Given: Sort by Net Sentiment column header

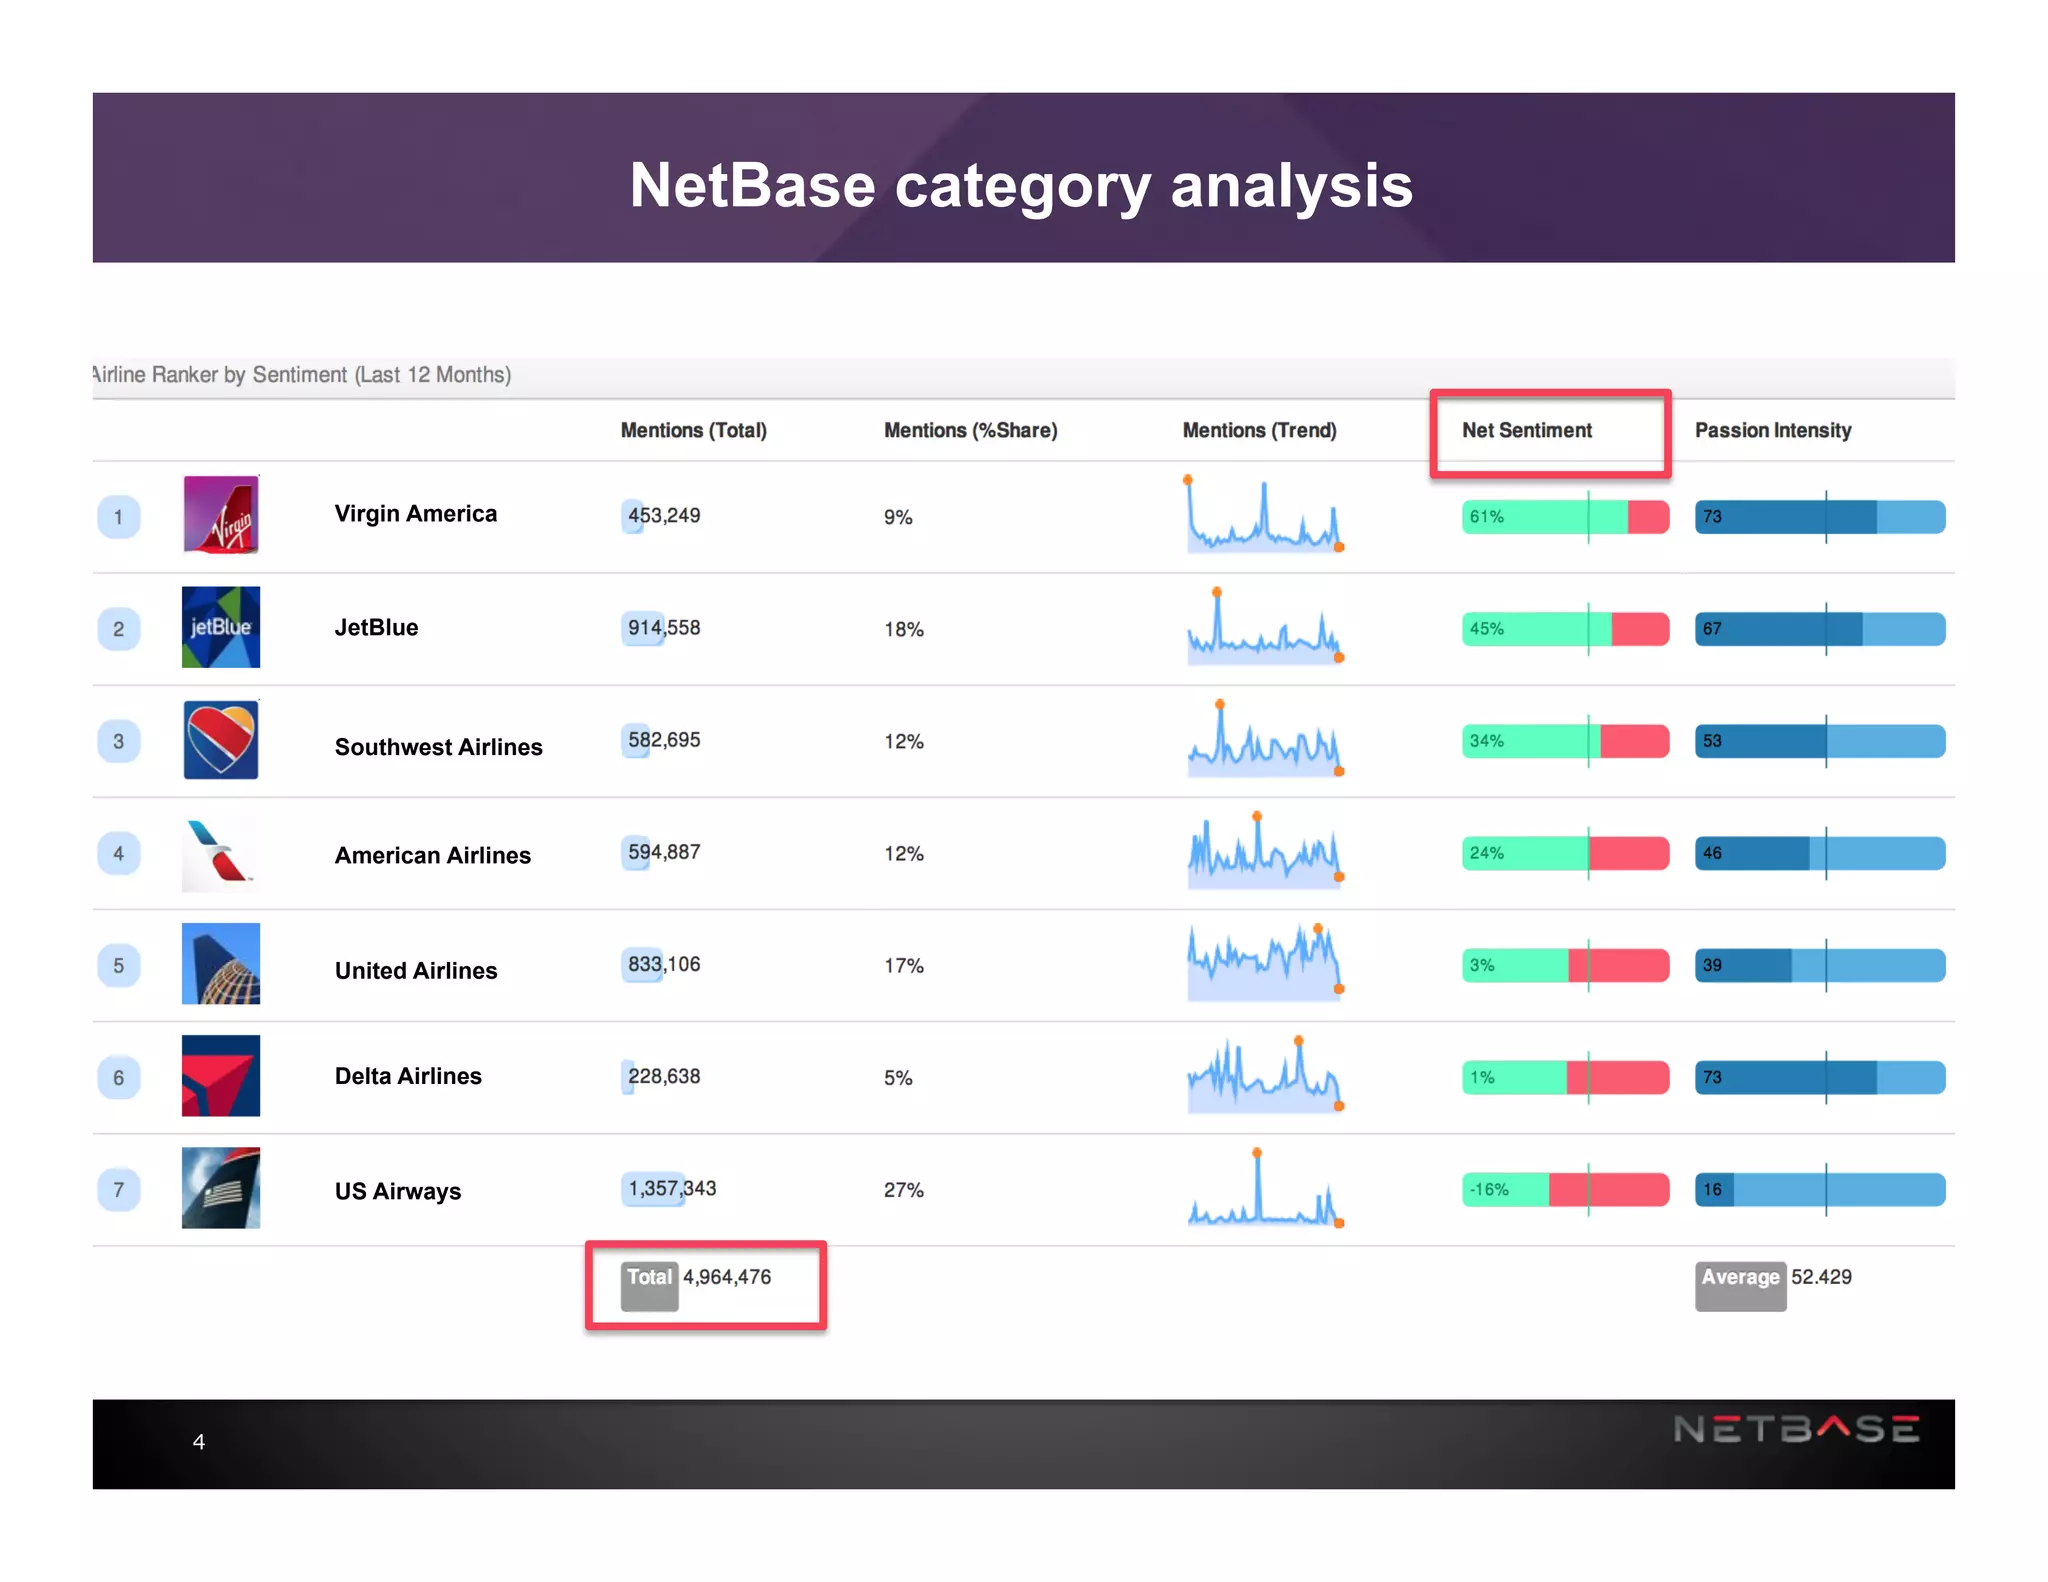Looking at the screenshot, I should pyautogui.click(x=1527, y=430).
